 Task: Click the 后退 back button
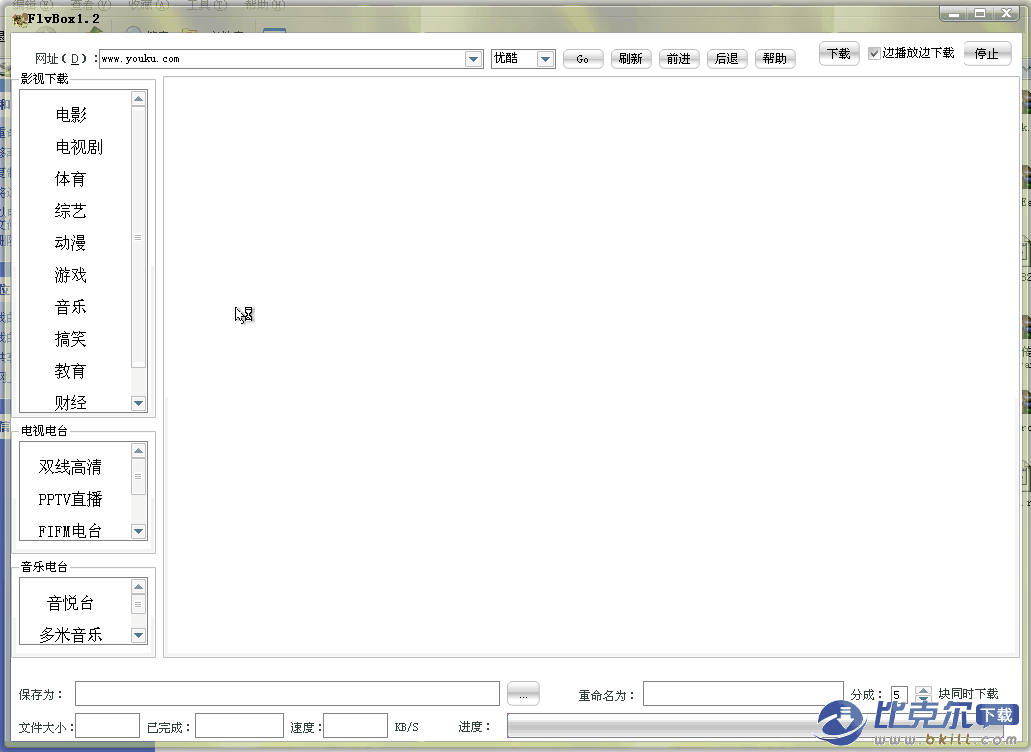point(727,59)
